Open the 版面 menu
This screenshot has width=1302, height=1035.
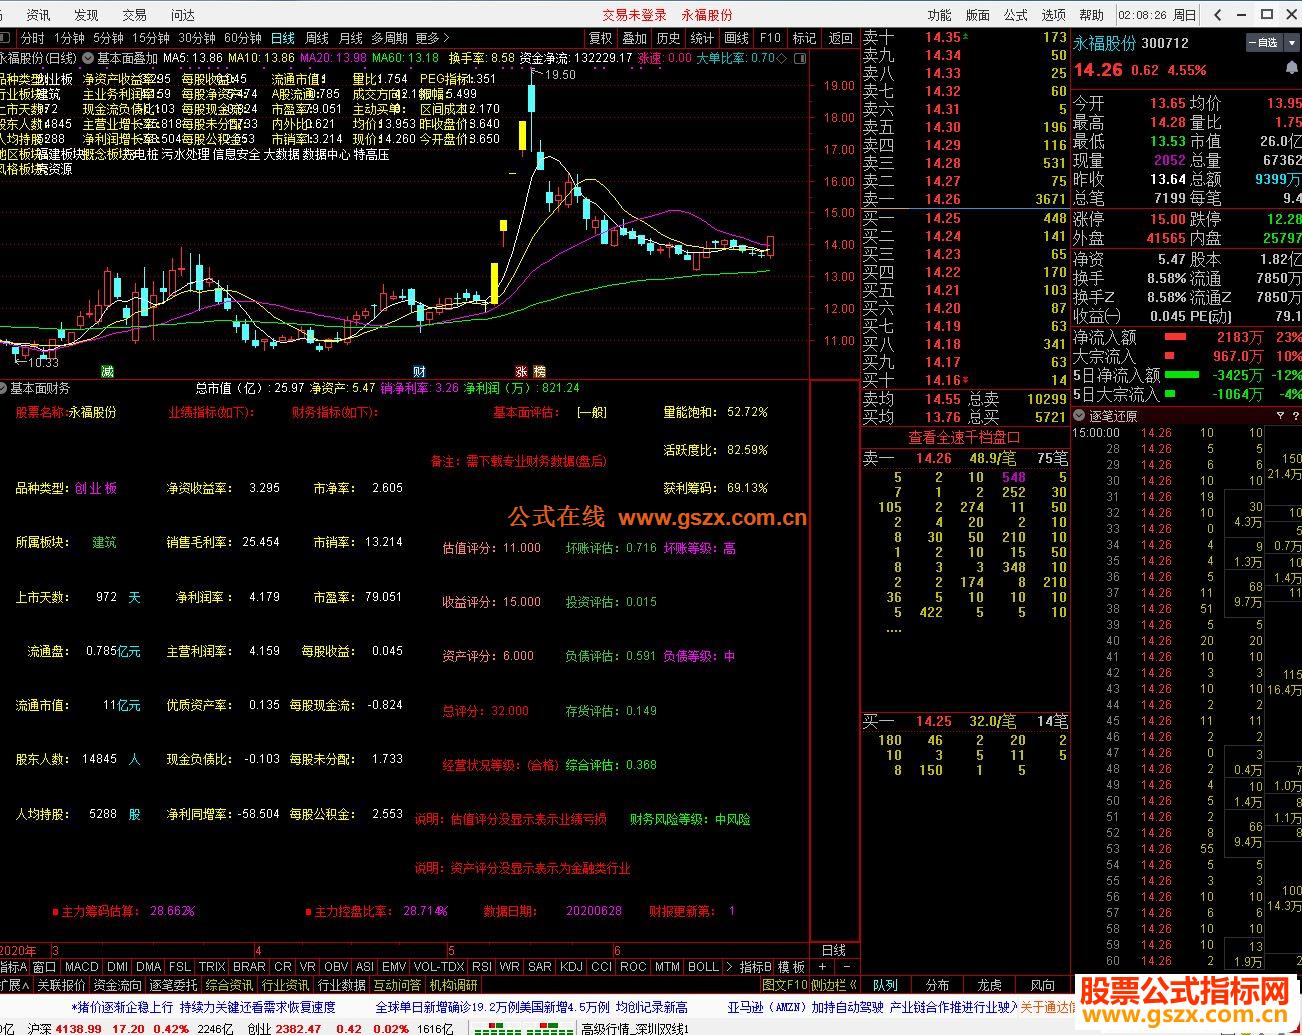coord(977,15)
